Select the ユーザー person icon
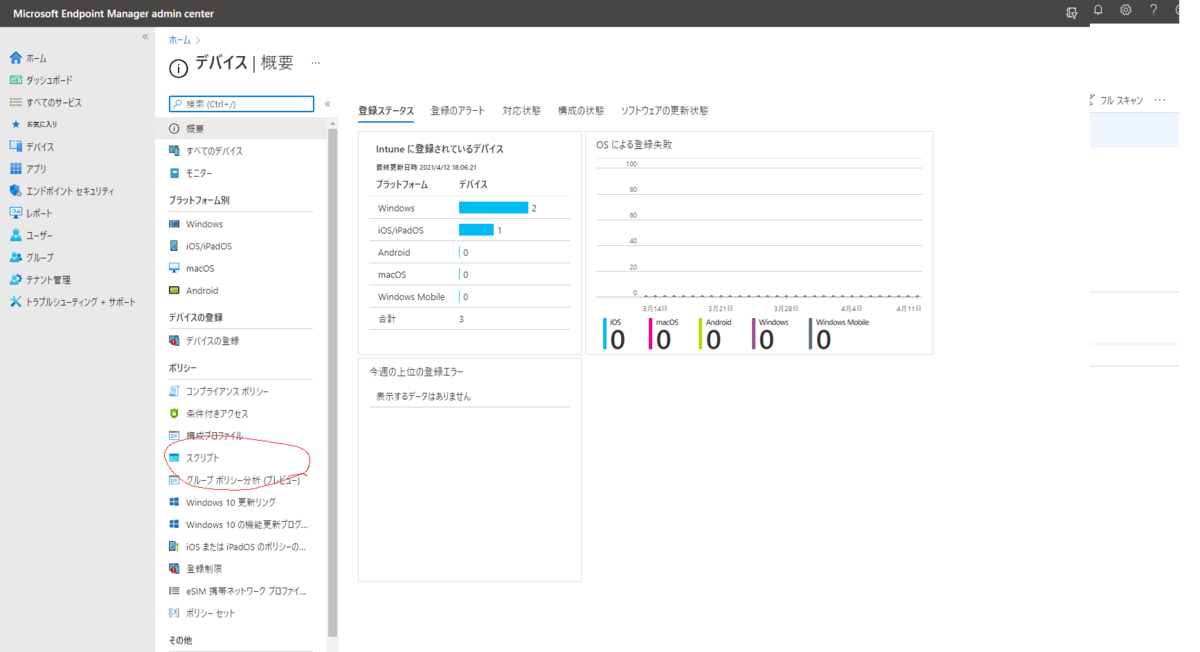The width and height of the screenshot is (1200, 652). tap(15, 235)
